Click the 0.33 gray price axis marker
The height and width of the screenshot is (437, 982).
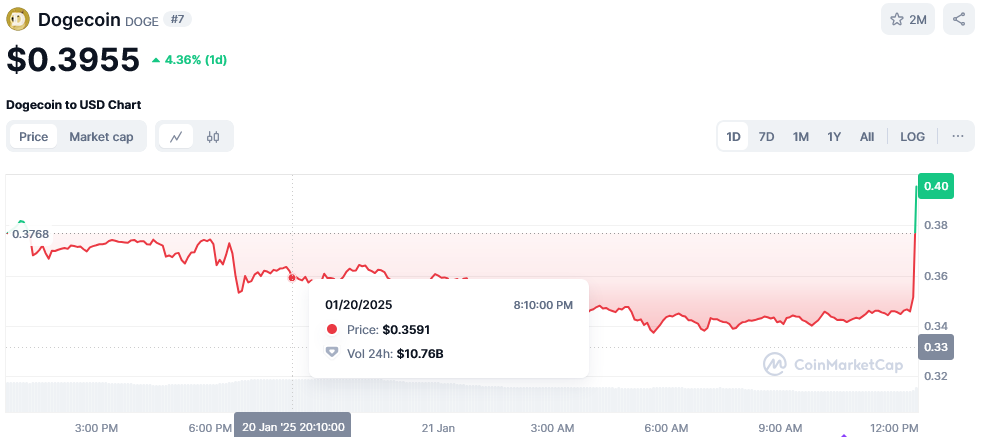point(936,347)
